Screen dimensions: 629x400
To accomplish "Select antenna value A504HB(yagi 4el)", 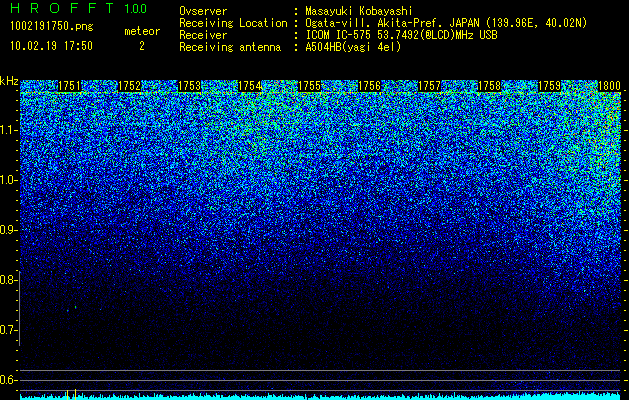I will point(353,47).
